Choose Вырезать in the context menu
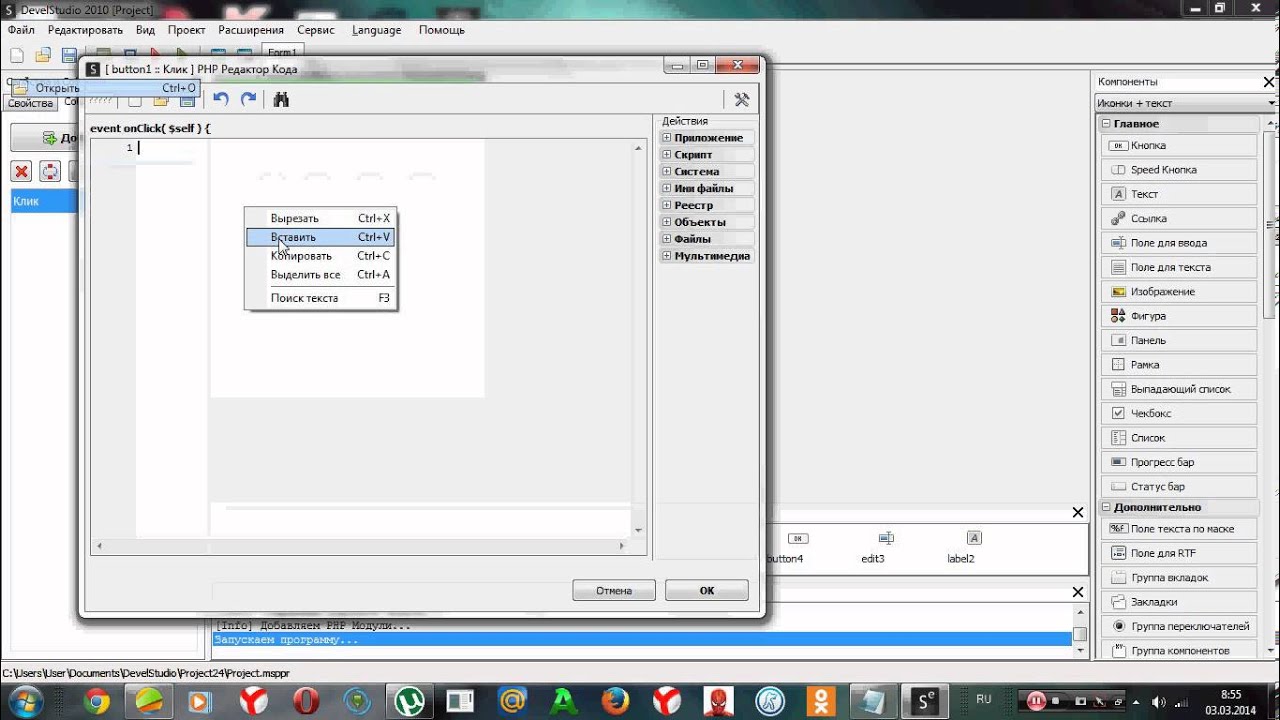 point(320,218)
